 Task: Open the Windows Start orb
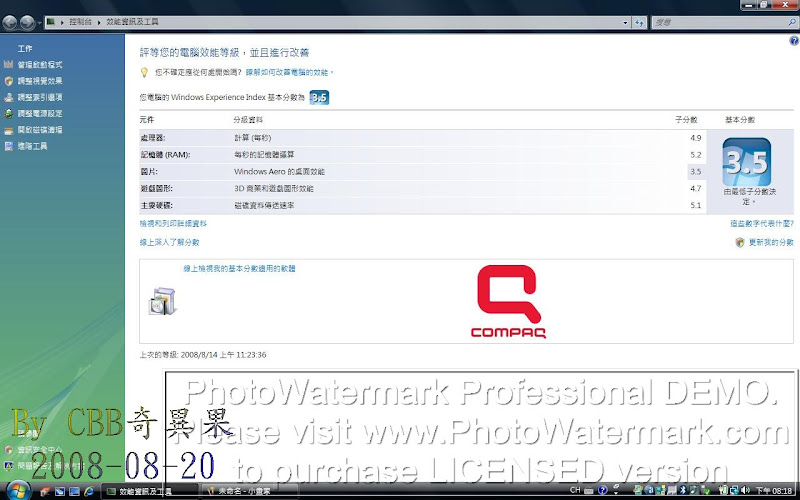click(18, 491)
